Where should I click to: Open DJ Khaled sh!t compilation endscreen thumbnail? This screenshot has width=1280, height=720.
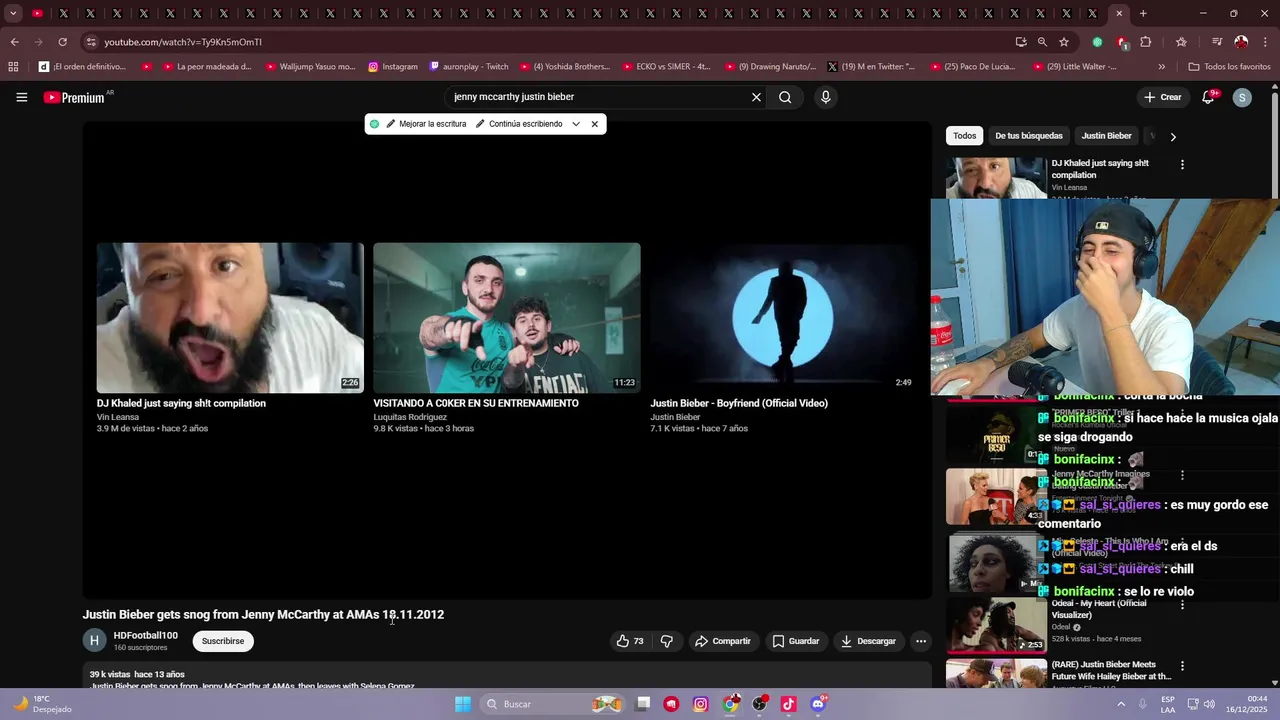[x=230, y=317]
